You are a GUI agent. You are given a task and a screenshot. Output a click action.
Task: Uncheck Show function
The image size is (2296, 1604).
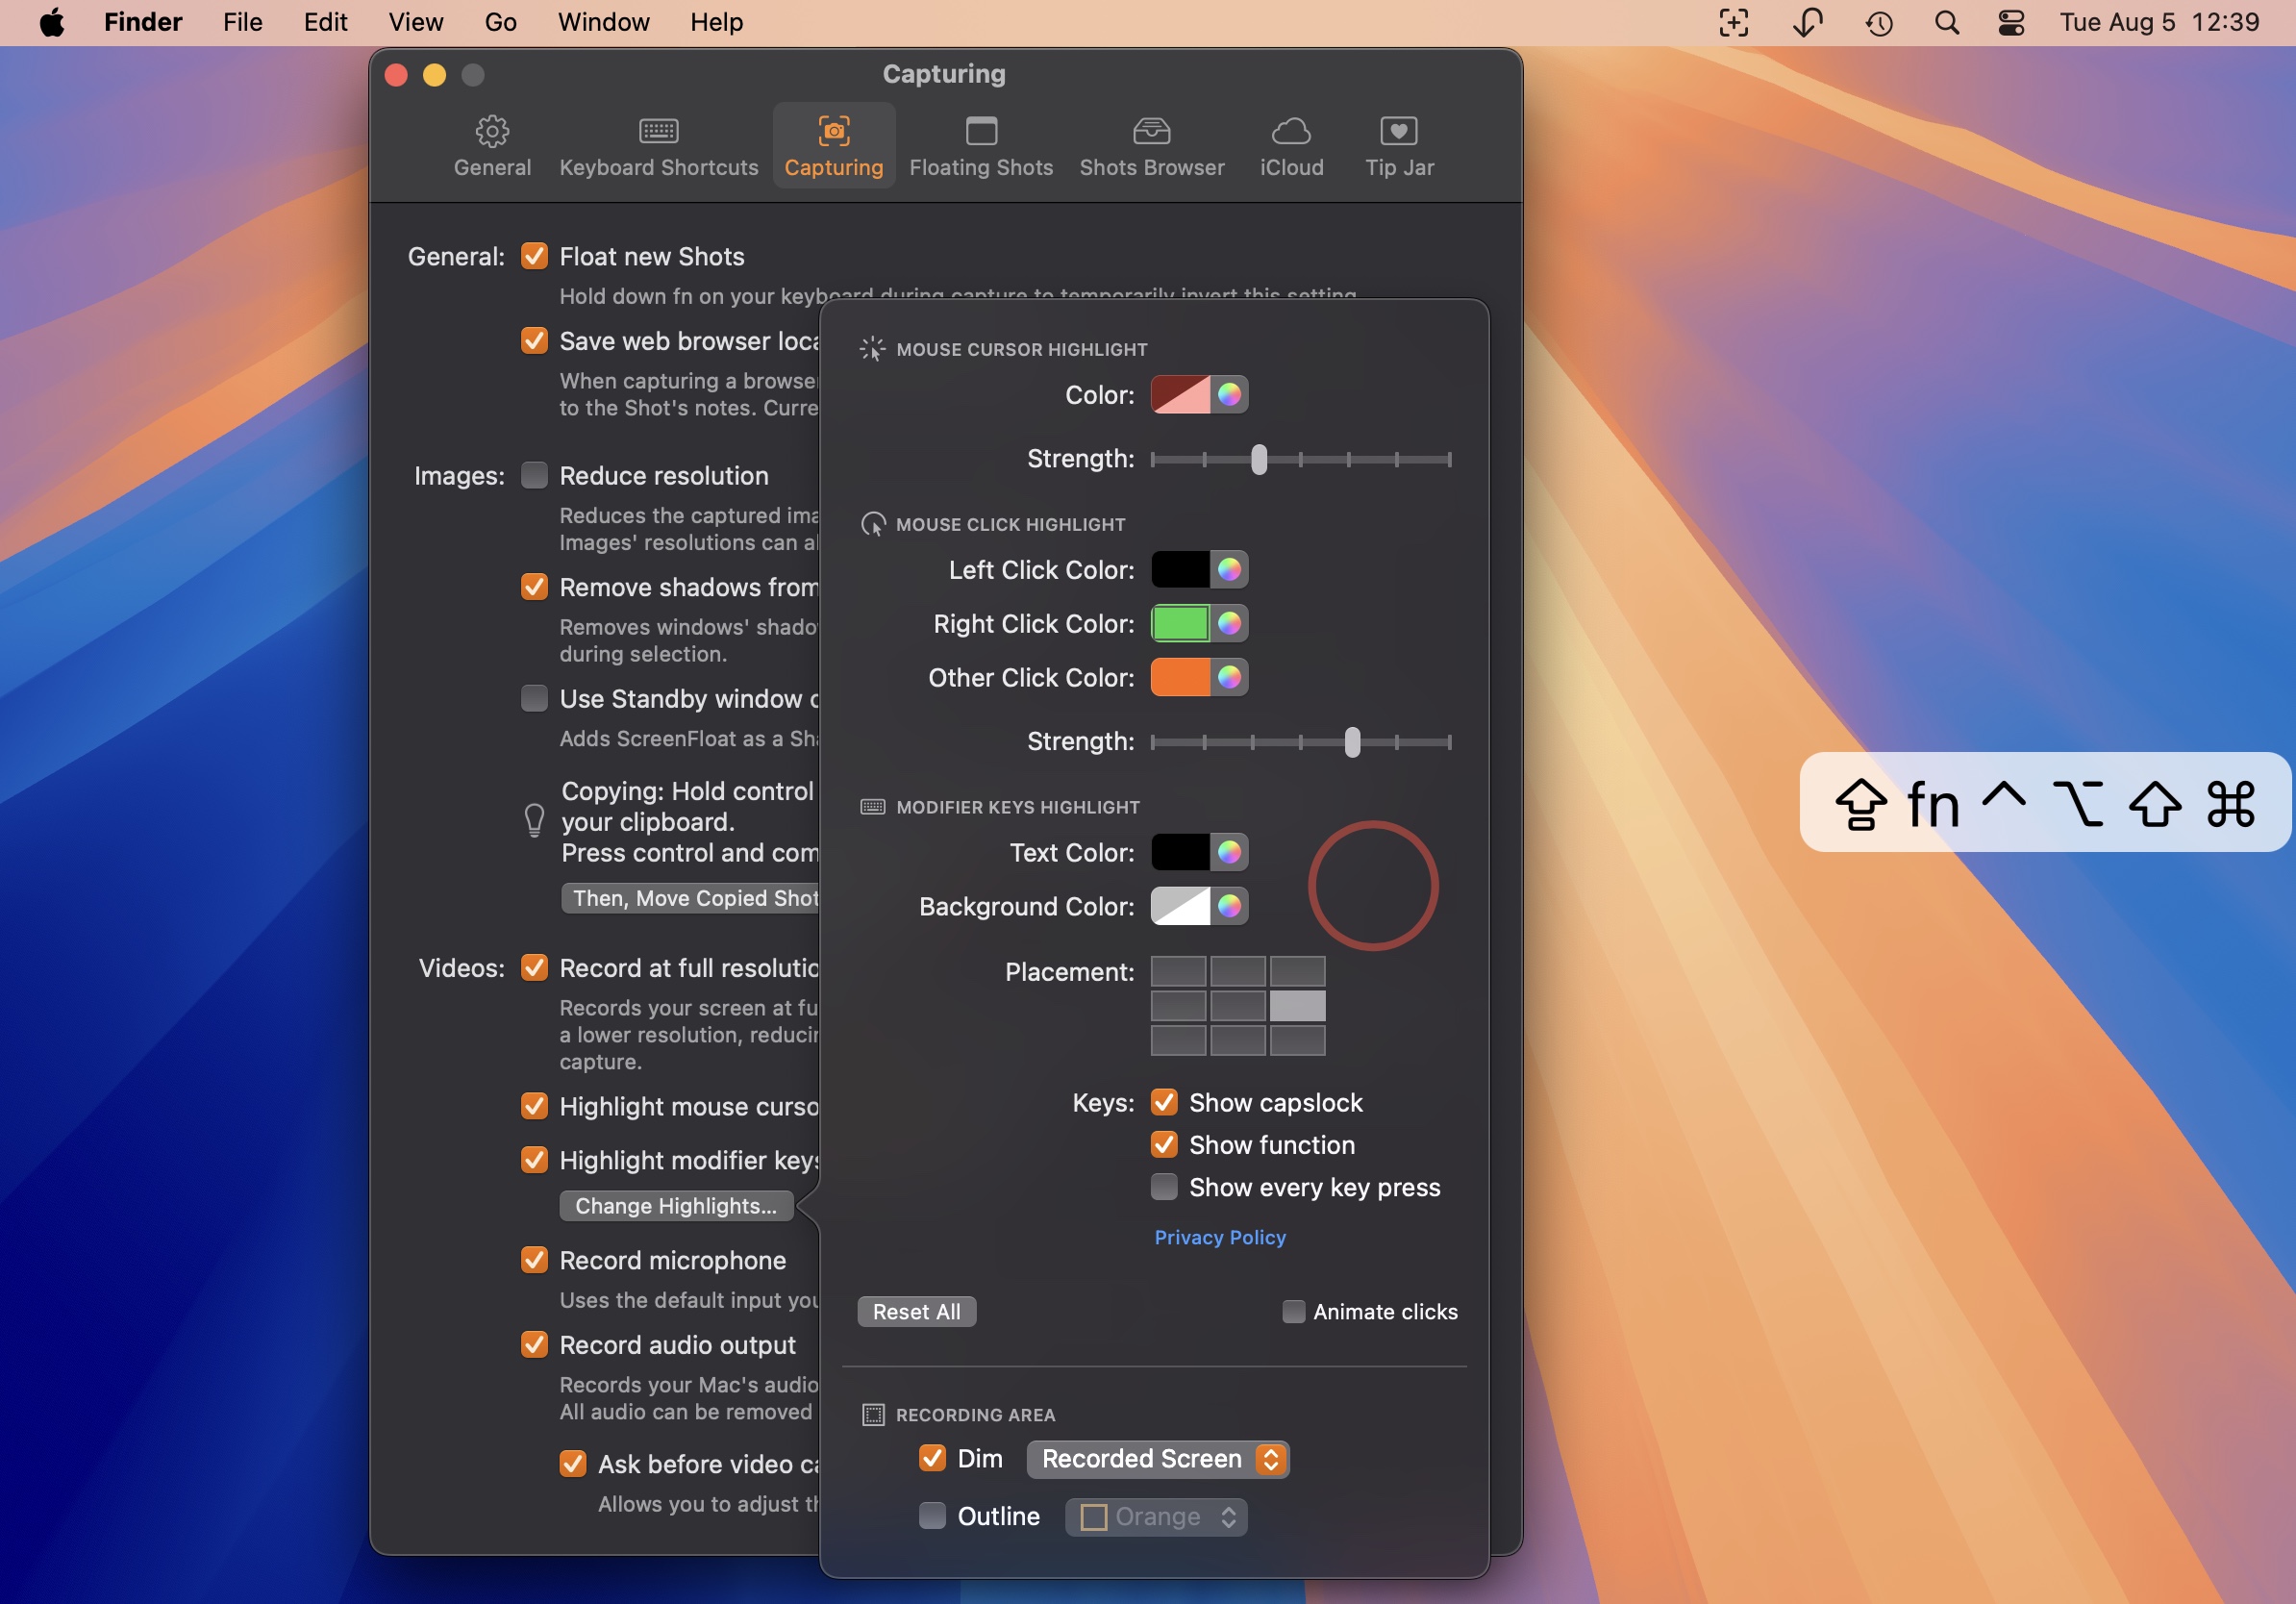(1164, 1145)
